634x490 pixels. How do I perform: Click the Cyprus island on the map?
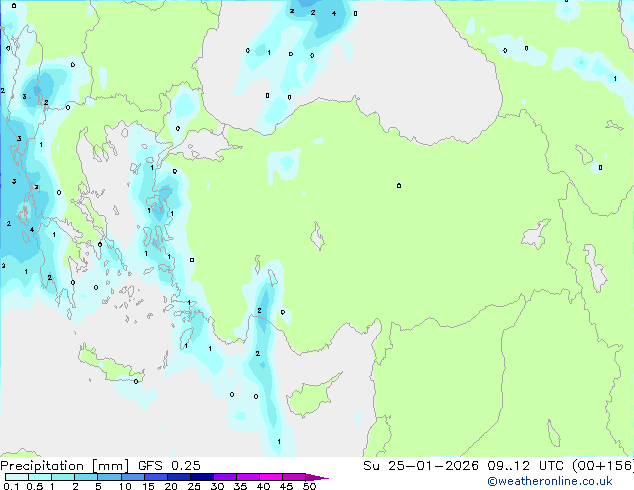pyautogui.click(x=311, y=397)
